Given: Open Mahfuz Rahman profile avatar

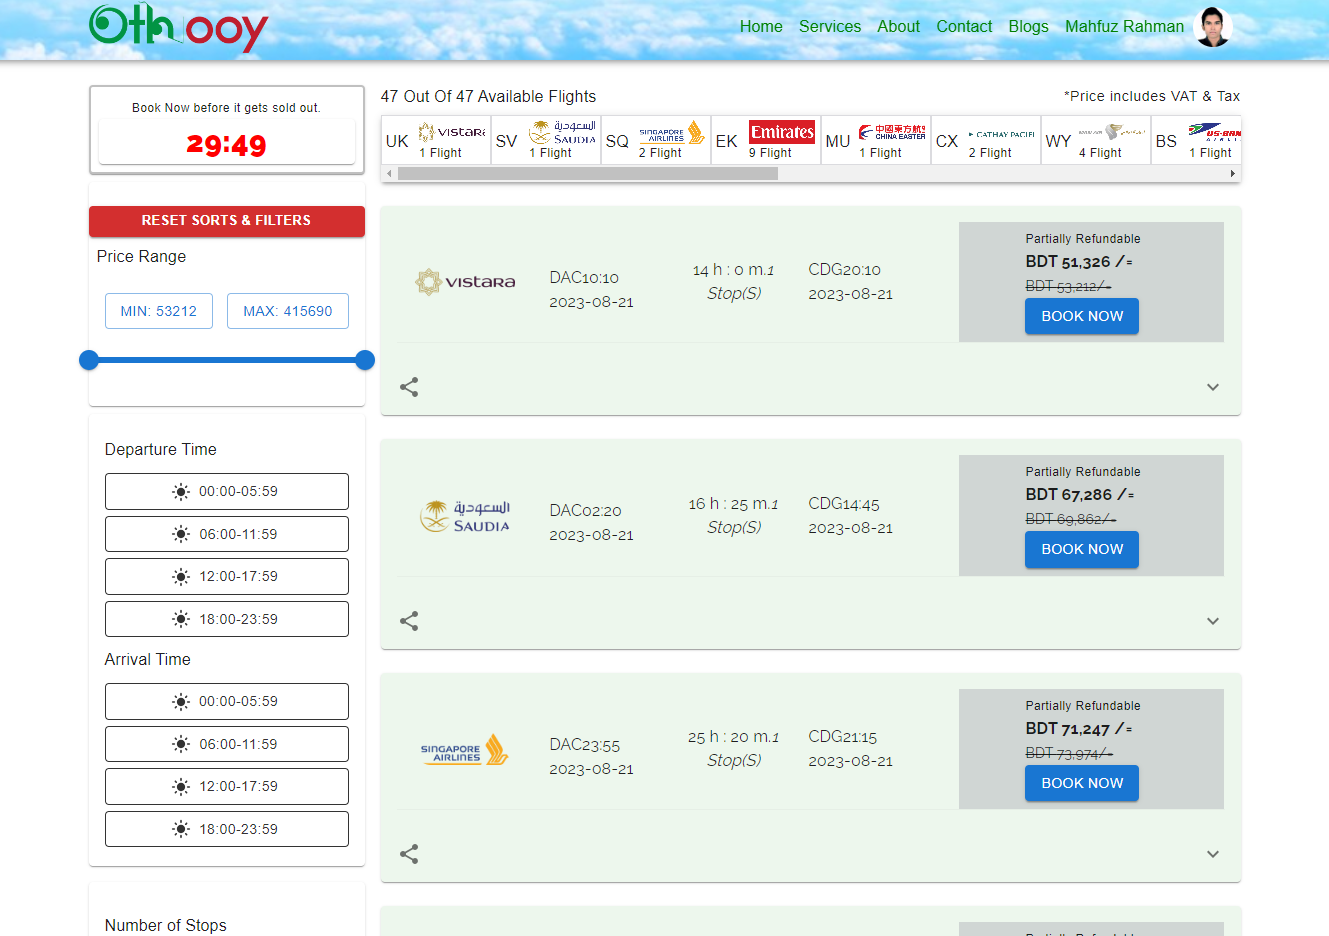Looking at the screenshot, I should point(1213,27).
